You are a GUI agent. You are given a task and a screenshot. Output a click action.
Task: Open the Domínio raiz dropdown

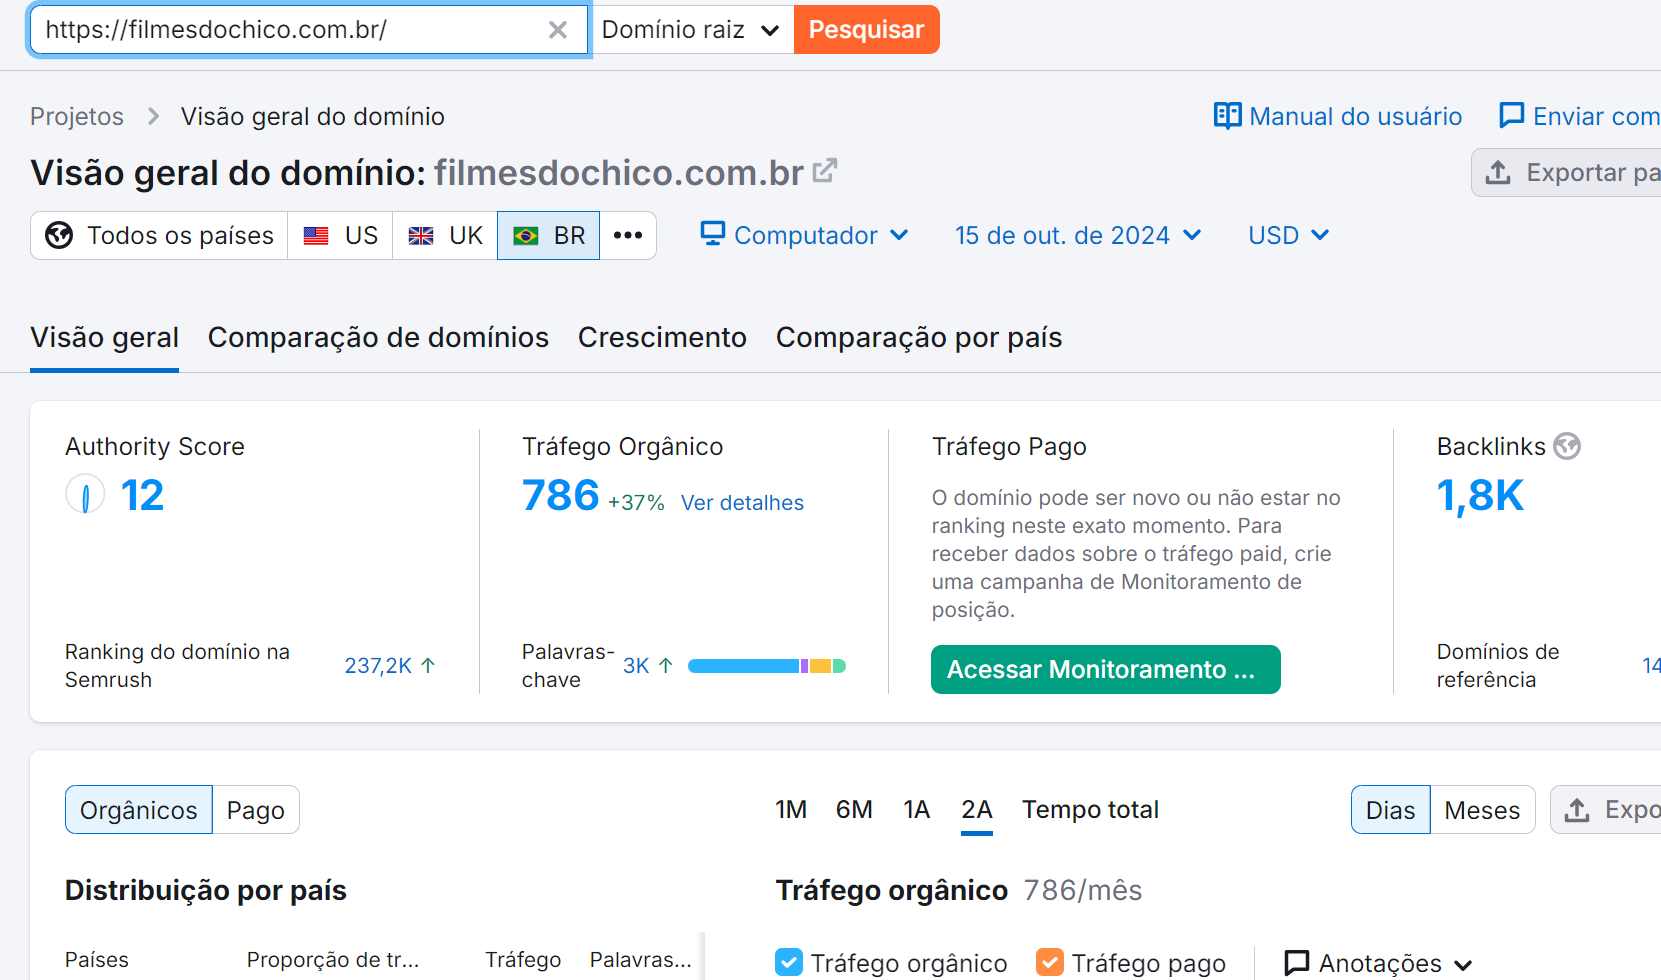pos(691,30)
